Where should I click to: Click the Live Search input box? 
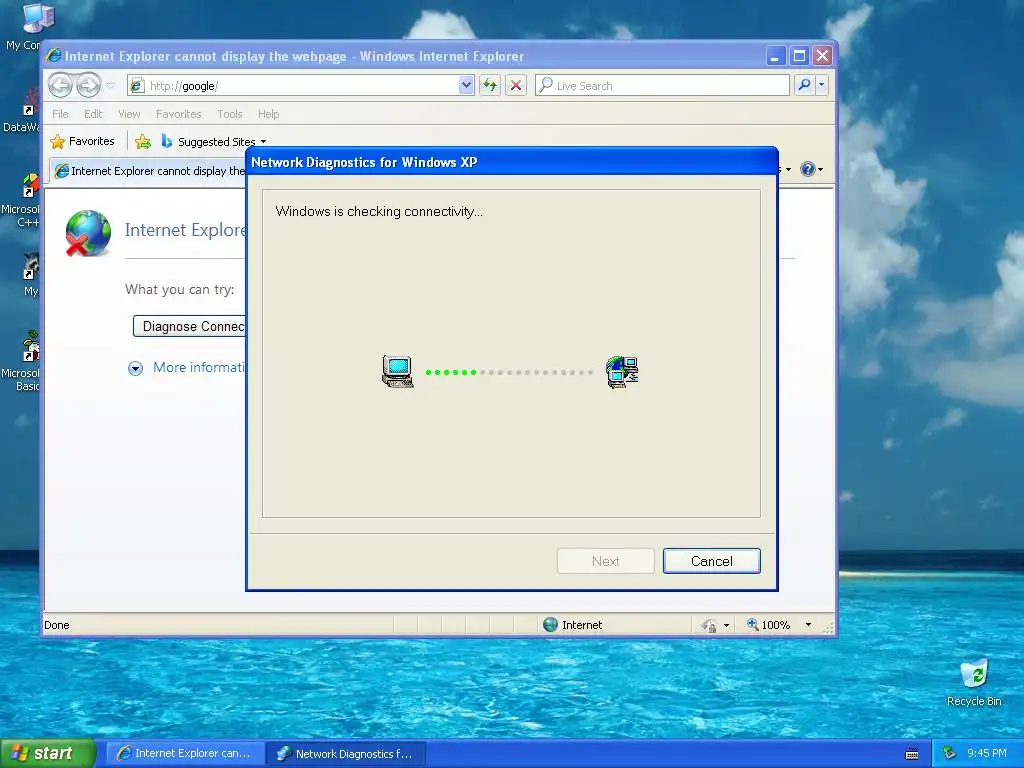(662, 86)
